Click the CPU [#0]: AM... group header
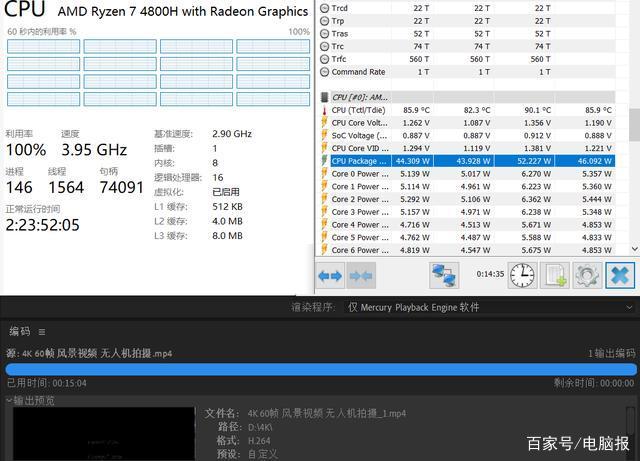640x461 pixels. 360,97
